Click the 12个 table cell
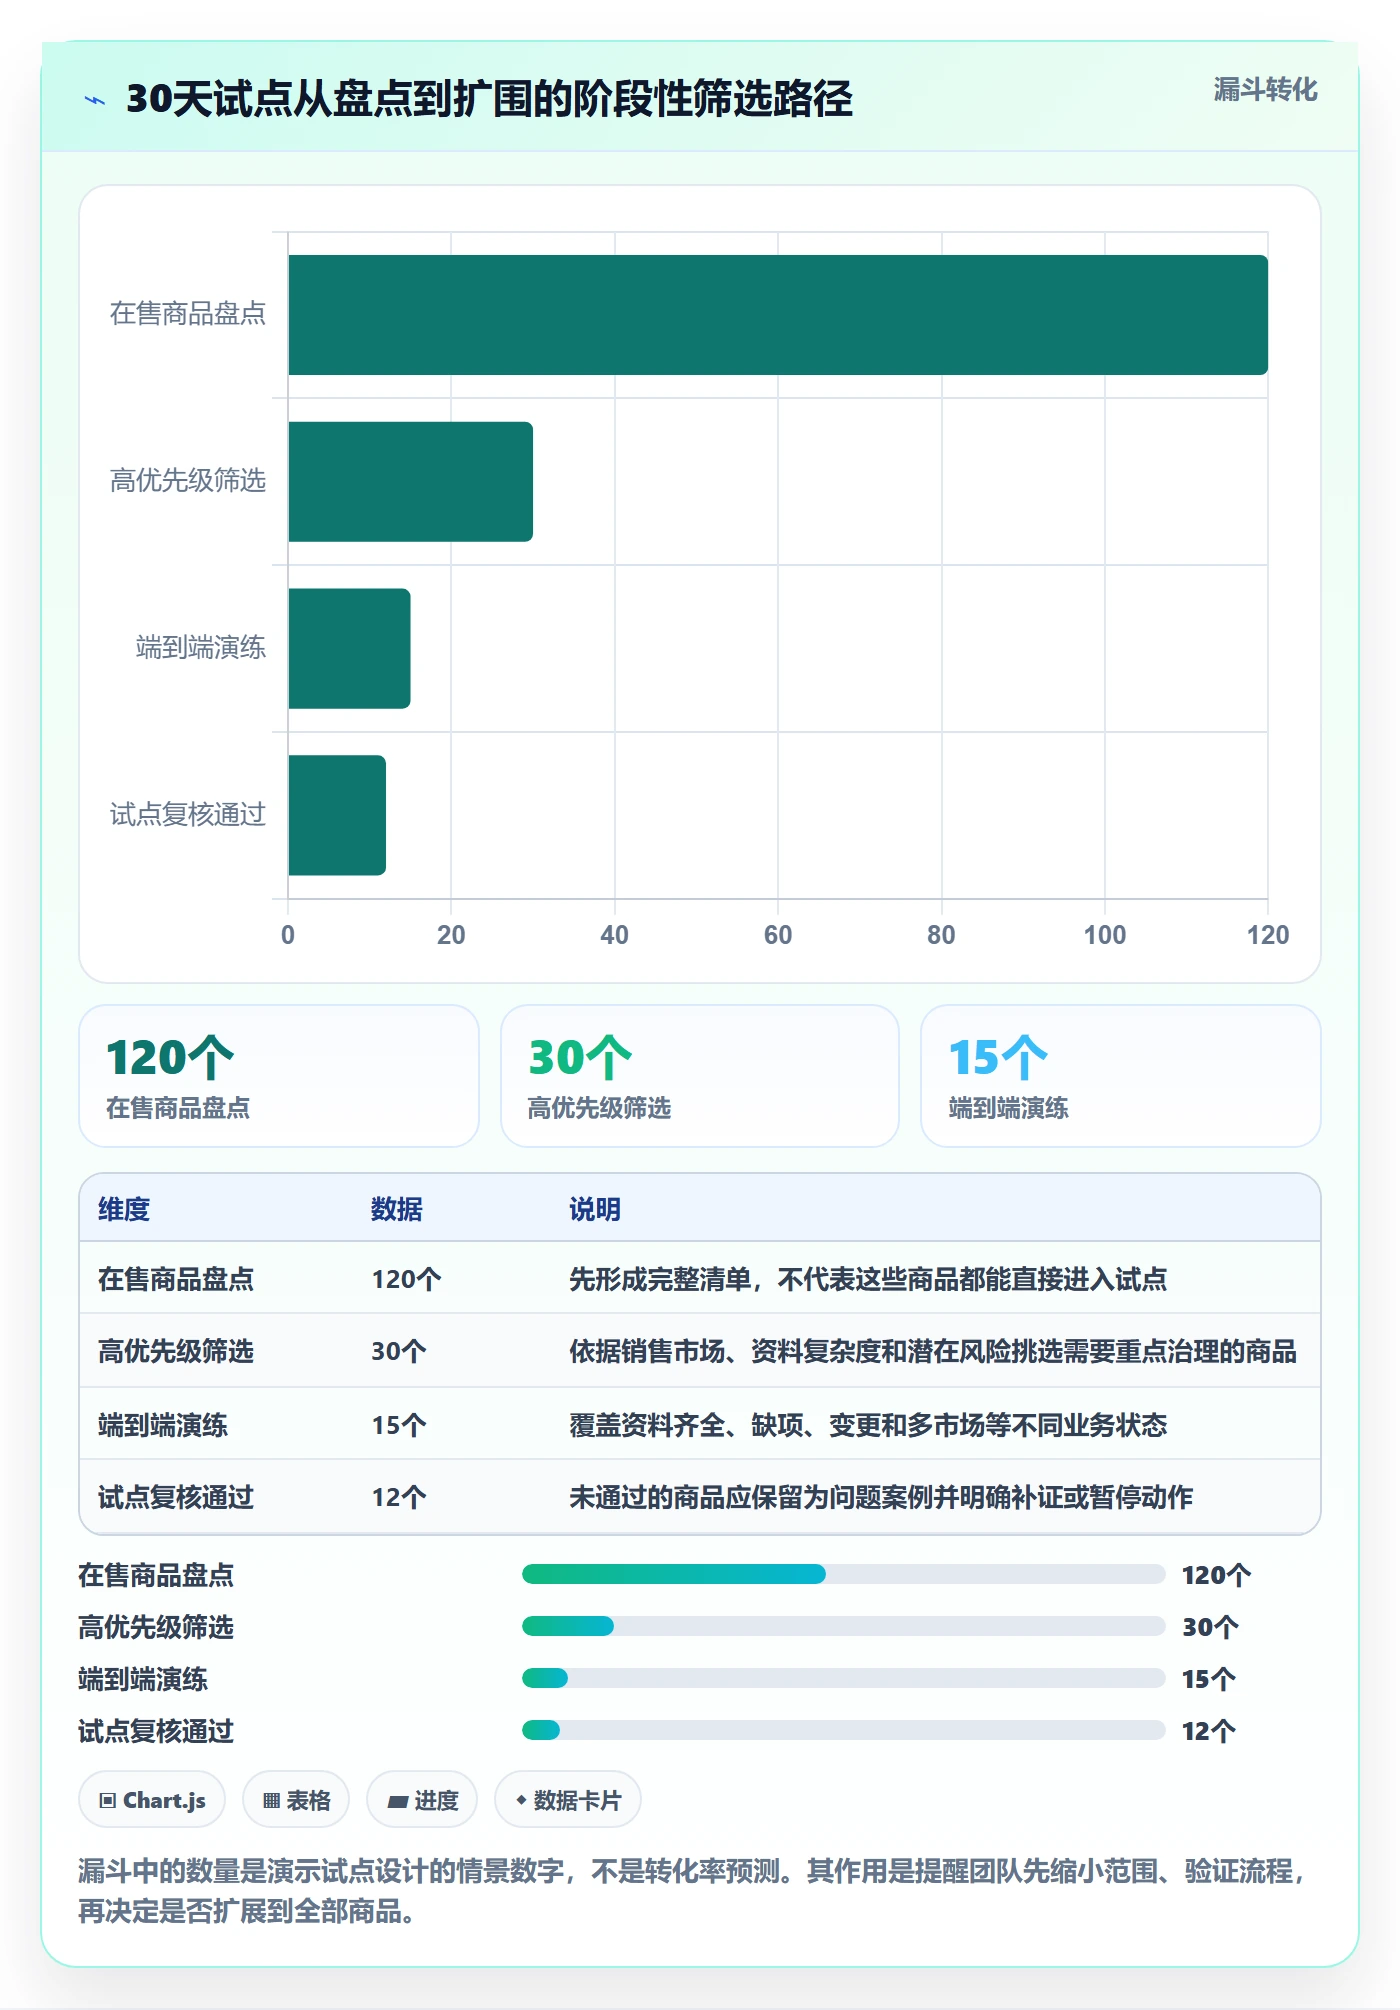The width and height of the screenshot is (1400, 2010). point(399,1497)
